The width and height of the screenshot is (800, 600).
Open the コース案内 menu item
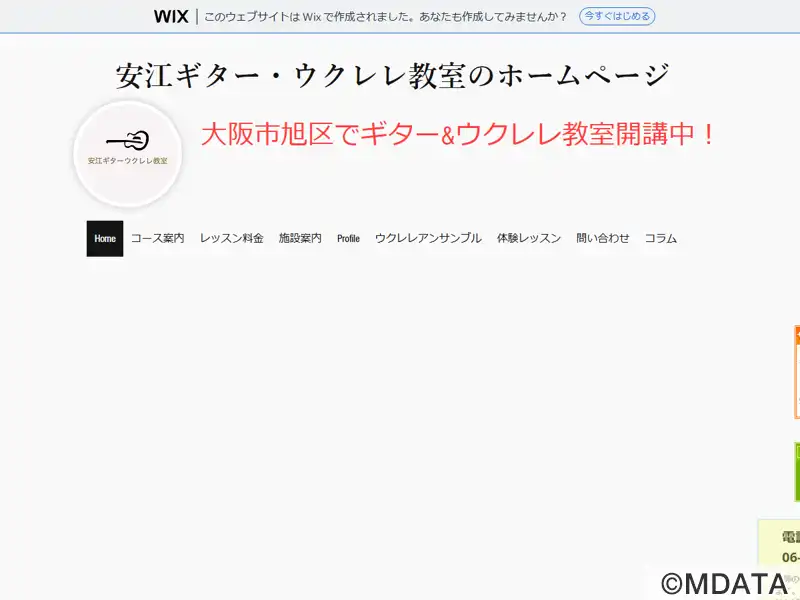[x=158, y=239]
